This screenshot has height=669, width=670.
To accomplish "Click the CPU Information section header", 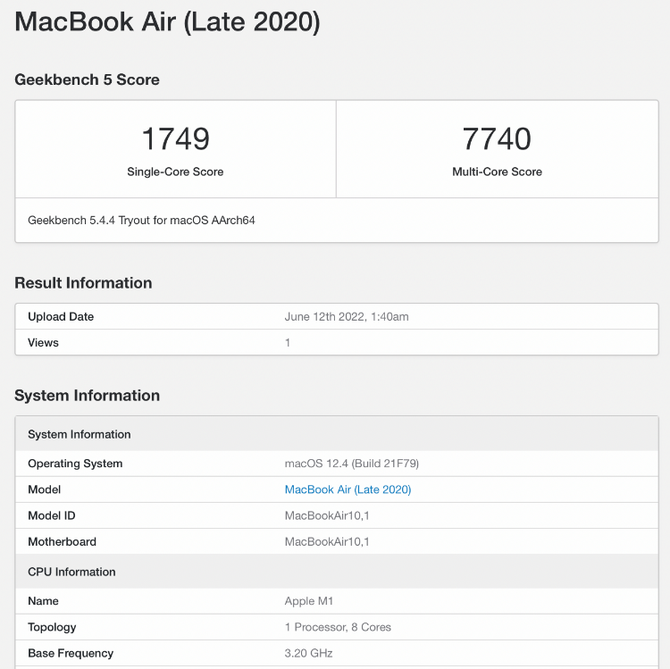I will click(72, 572).
